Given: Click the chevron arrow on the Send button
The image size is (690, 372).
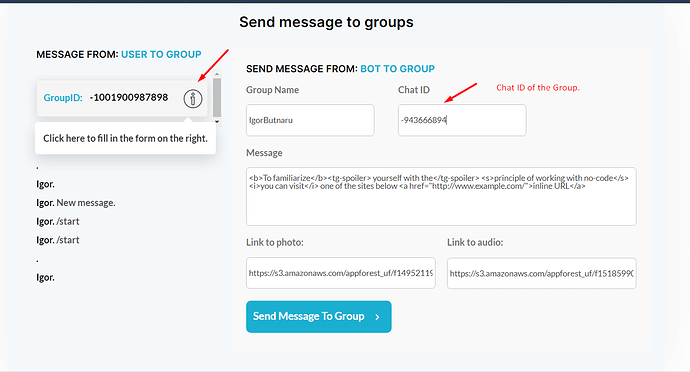Looking at the screenshot, I should (377, 317).
